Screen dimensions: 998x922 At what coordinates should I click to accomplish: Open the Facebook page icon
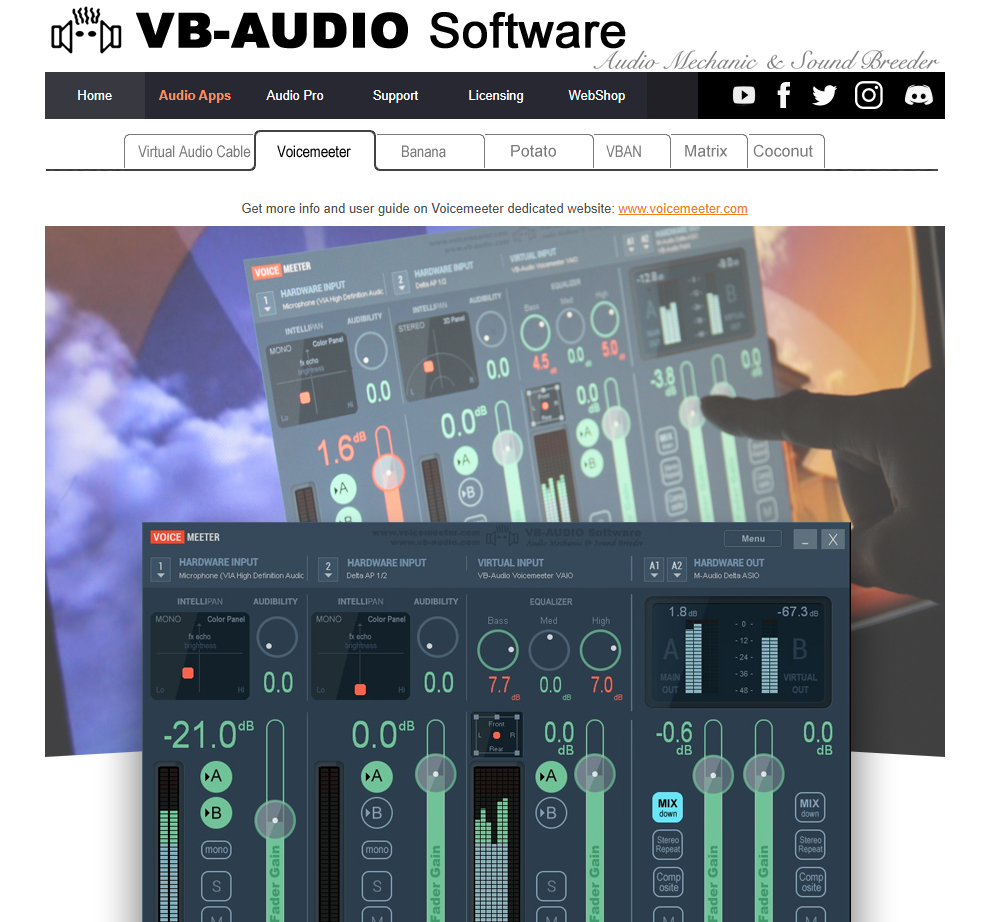click(784, 95)
